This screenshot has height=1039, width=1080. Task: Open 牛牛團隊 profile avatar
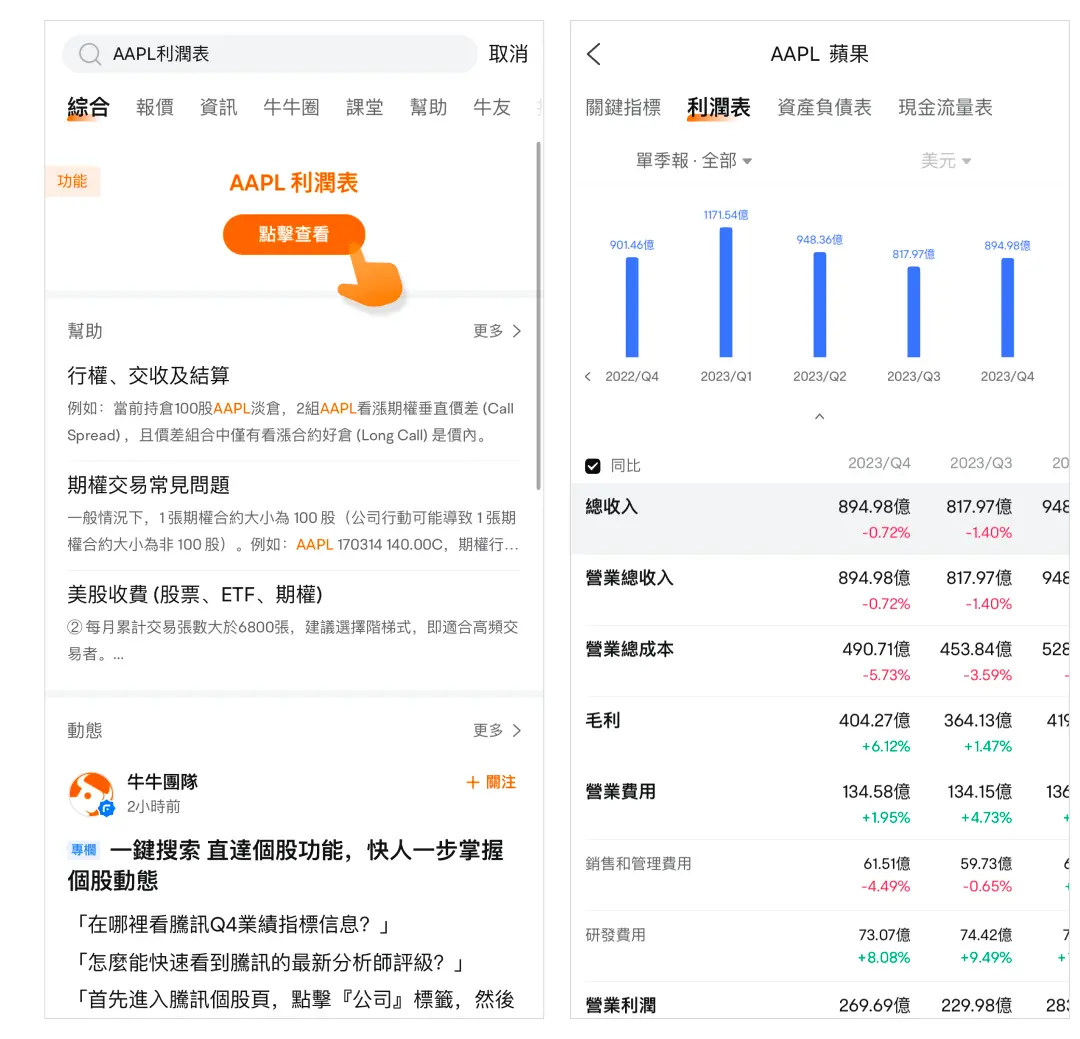(91, 794)
